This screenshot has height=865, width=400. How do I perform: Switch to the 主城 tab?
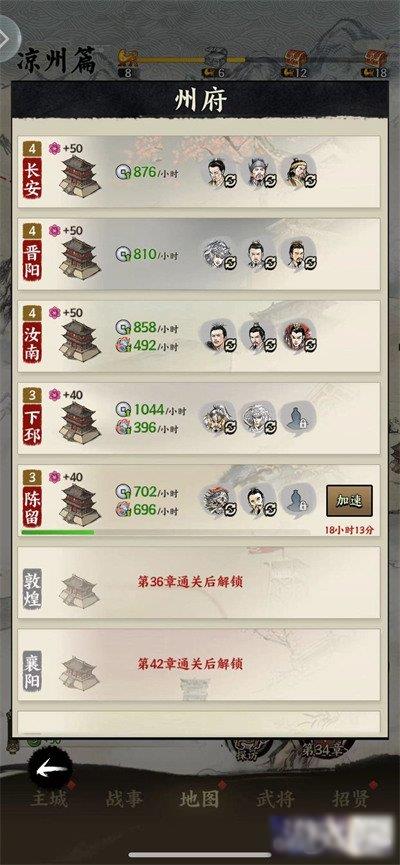(49, 798)
